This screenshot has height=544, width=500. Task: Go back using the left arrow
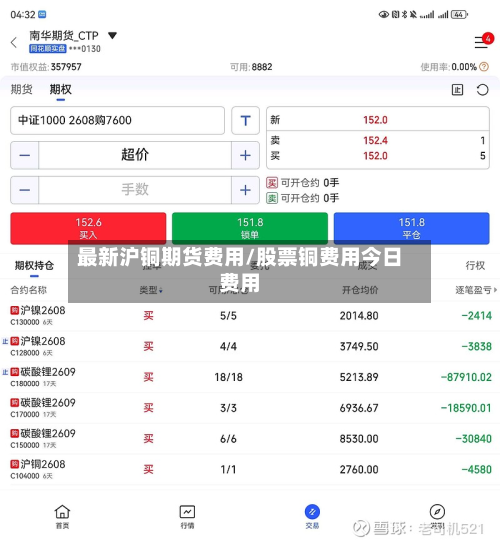click(14, 43)
